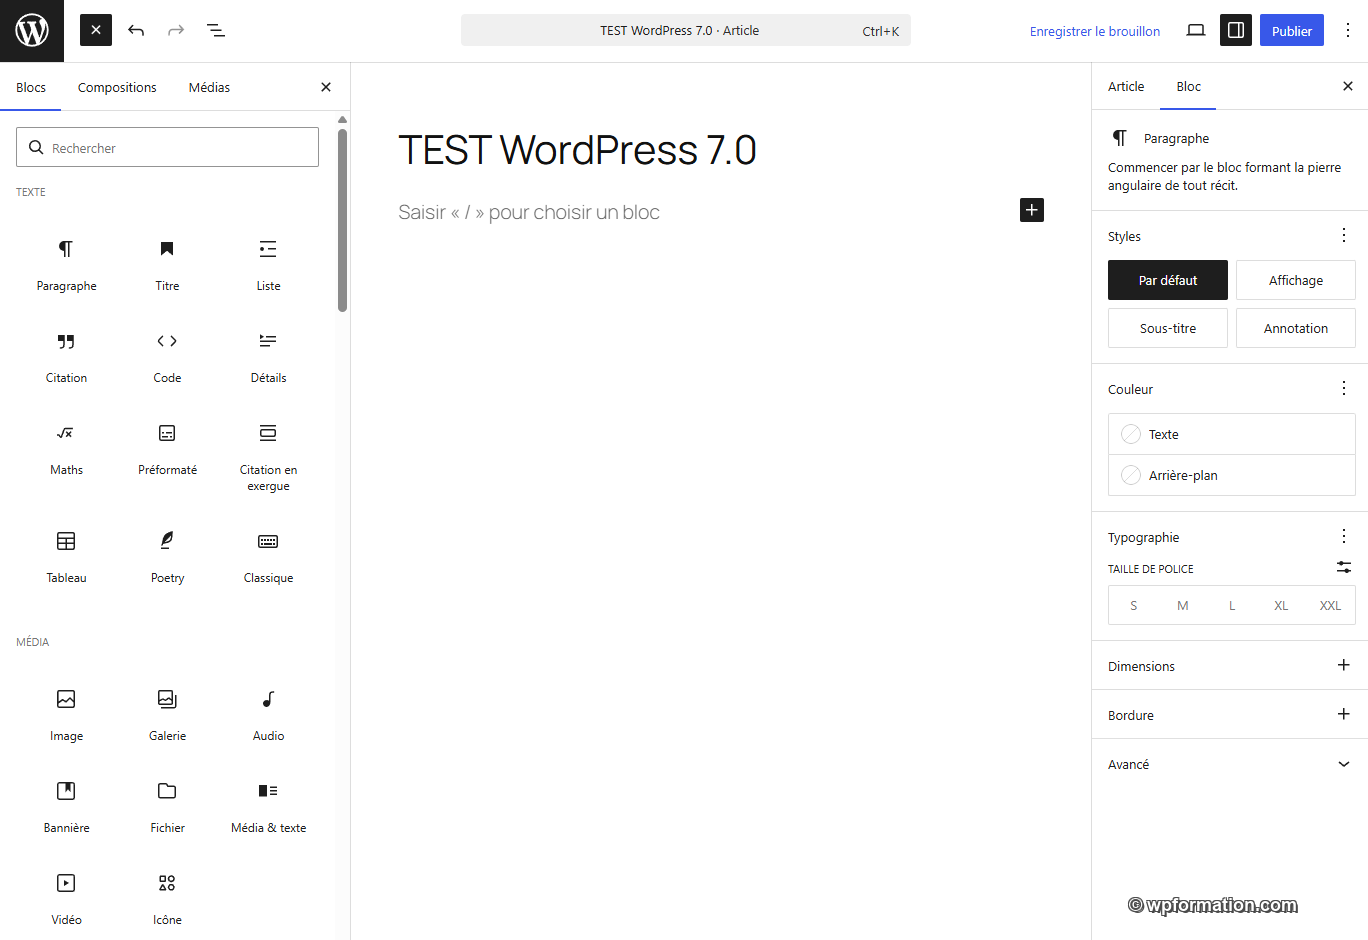Close the block inserter panel
Image resolution: width=1368 pixels, height=940 pixels.
click(x=326, y=87)
